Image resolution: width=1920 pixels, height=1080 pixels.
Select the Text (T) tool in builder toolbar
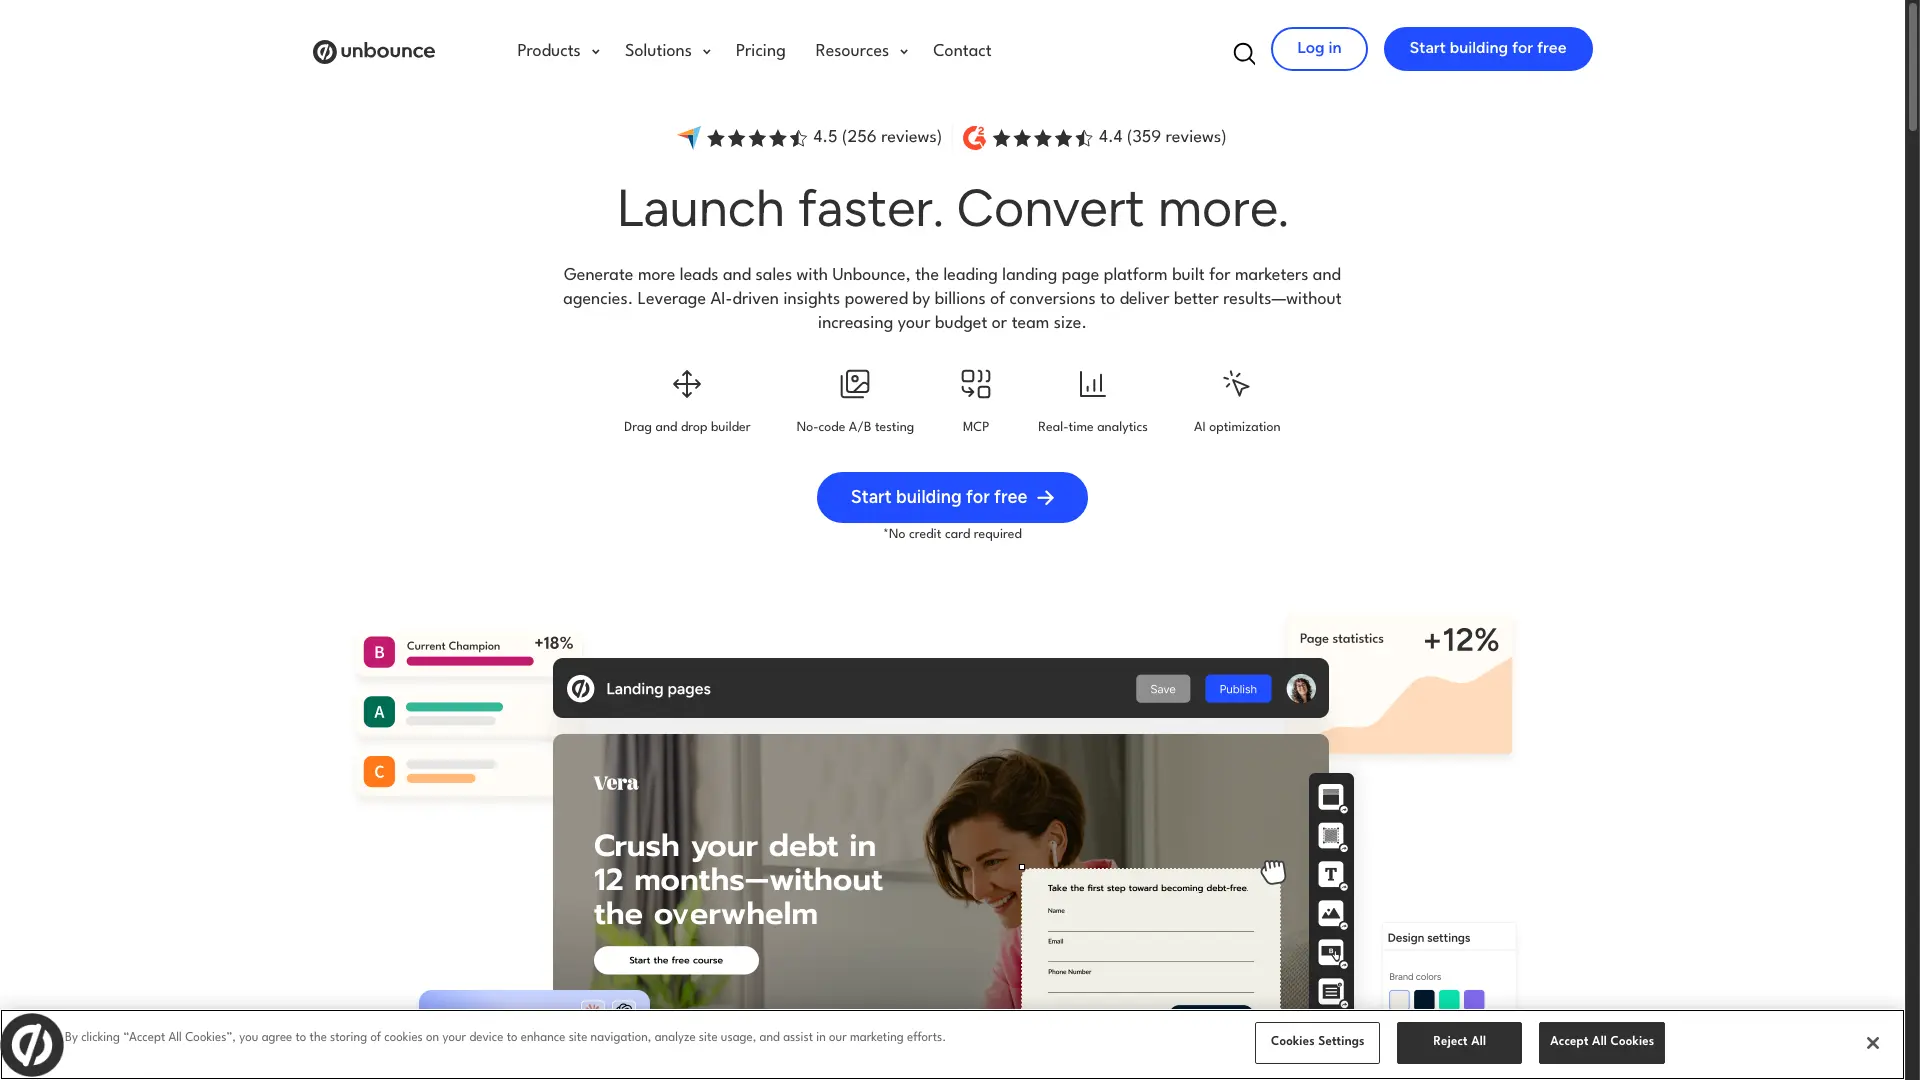[1331, 875]
